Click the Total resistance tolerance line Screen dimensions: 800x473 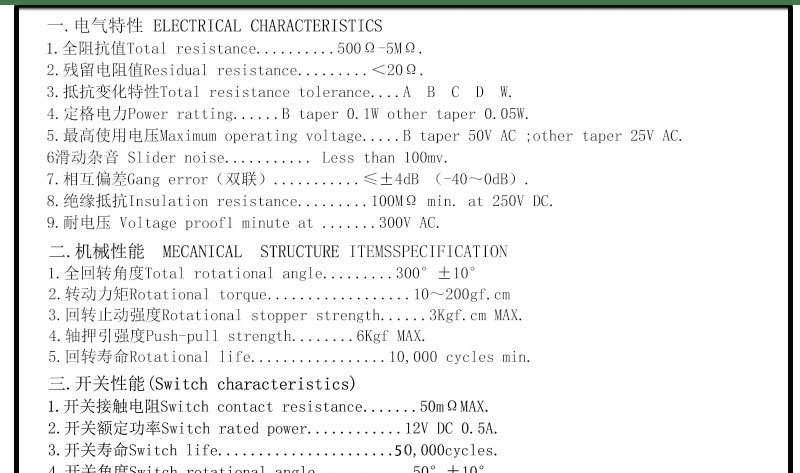[280, 92]
